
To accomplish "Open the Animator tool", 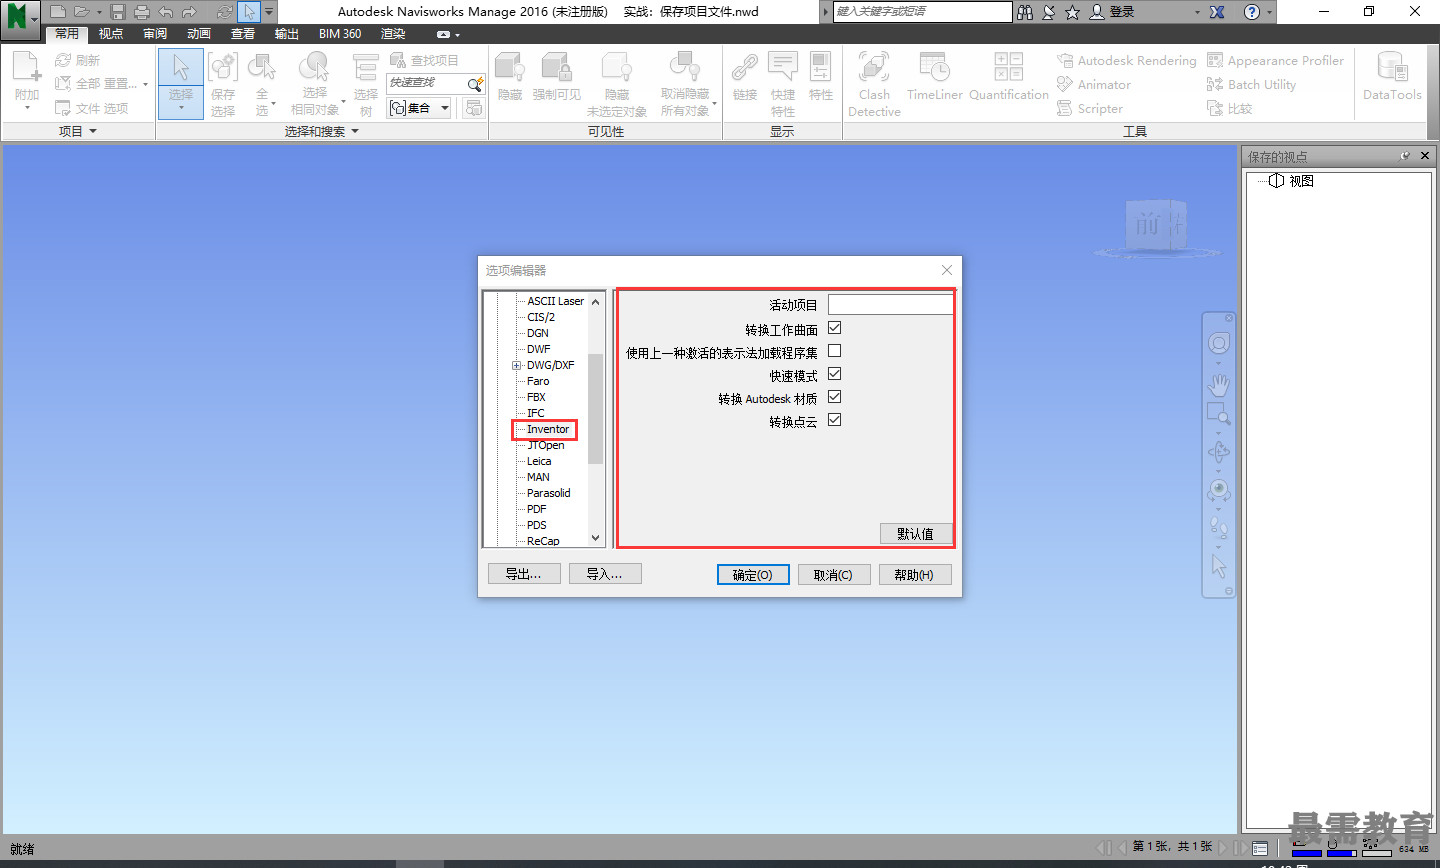I will pos(1094,85).
